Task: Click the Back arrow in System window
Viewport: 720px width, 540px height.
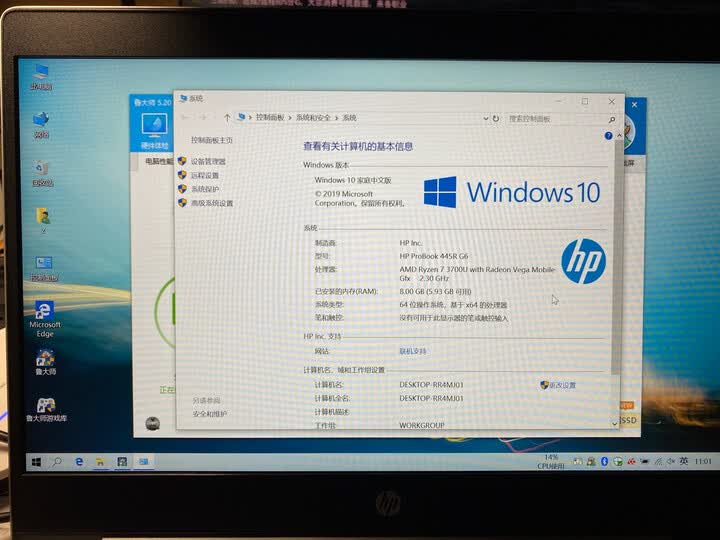Action: [186, 118]
